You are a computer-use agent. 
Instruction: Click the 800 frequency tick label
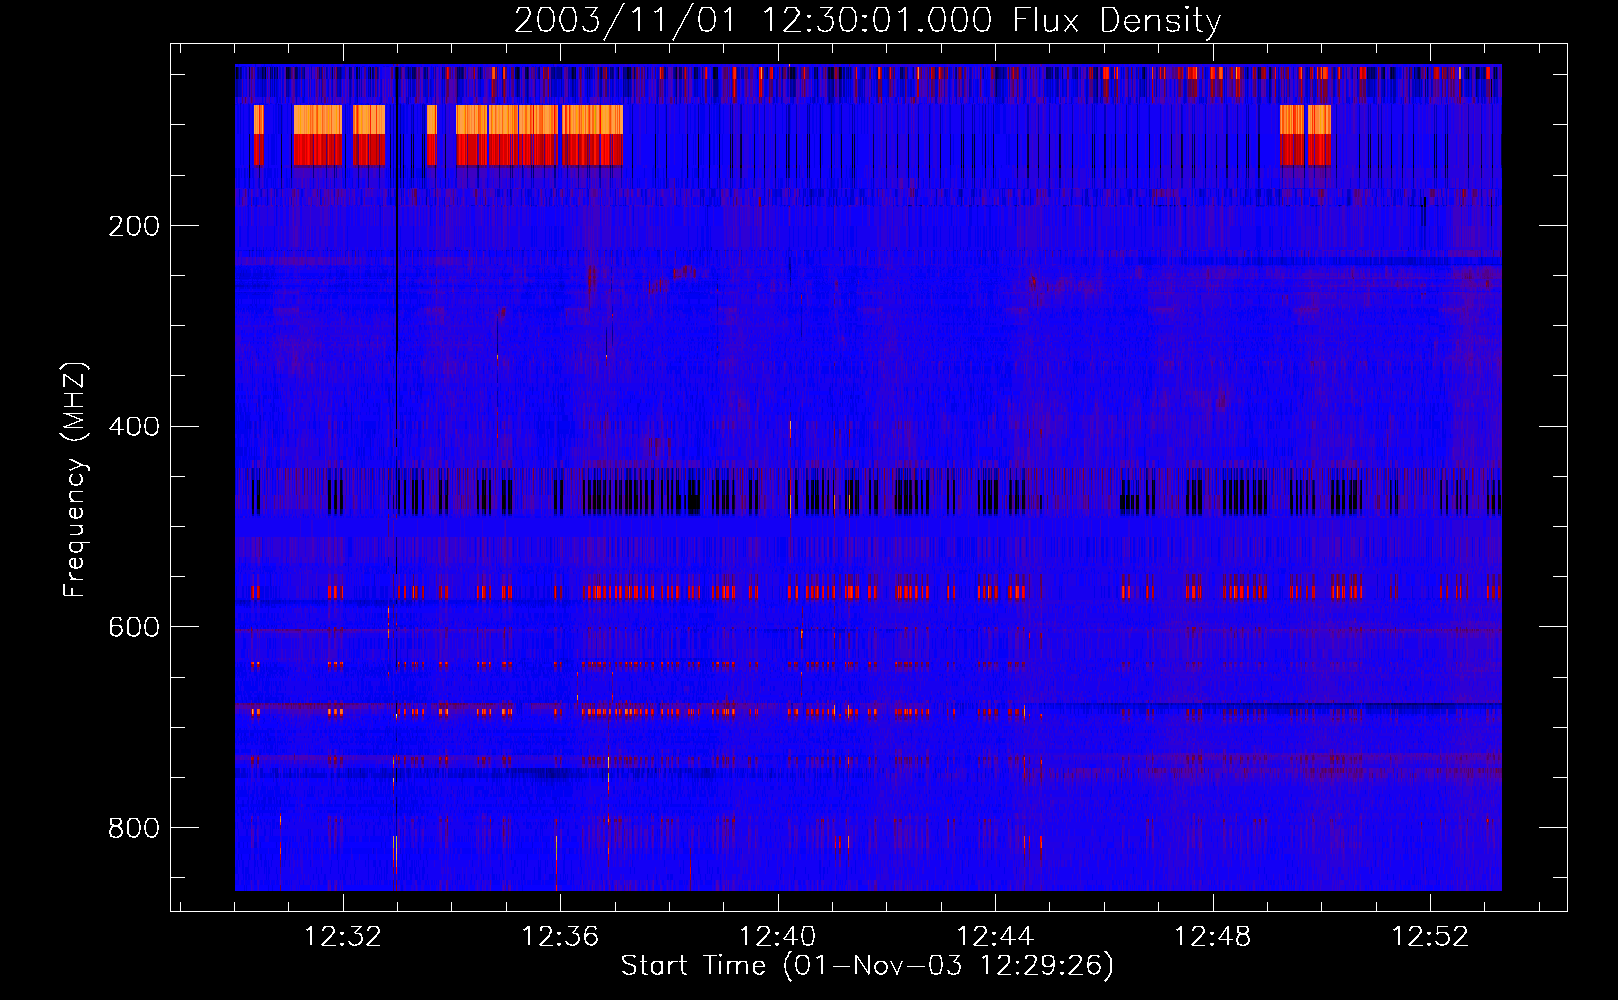point(134,828)
